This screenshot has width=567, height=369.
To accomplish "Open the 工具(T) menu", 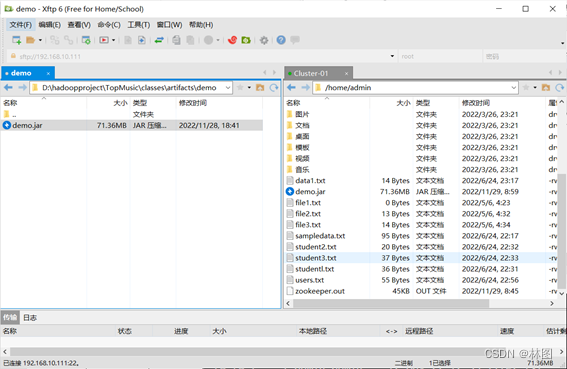I will [x=138, y=25].
